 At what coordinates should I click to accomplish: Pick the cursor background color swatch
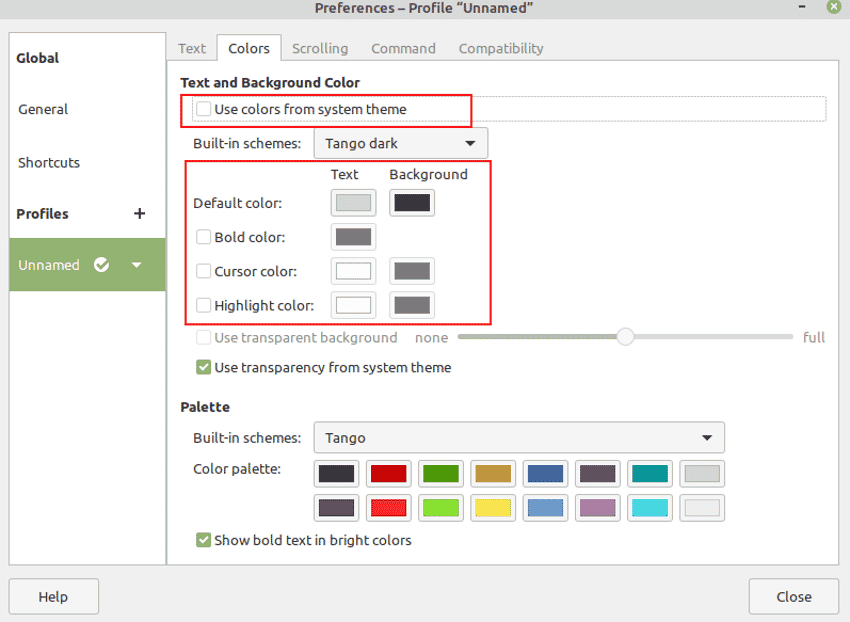tap(412, 271)
